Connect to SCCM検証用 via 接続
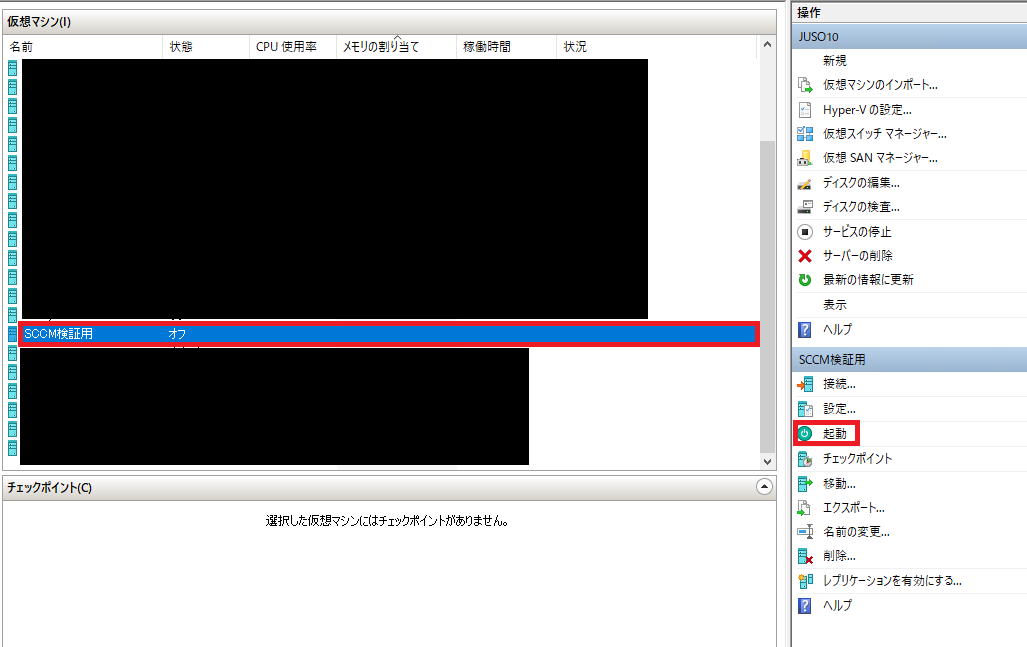Image resolution: width=1027 pixels, height=647 pixels. point(840,383)
